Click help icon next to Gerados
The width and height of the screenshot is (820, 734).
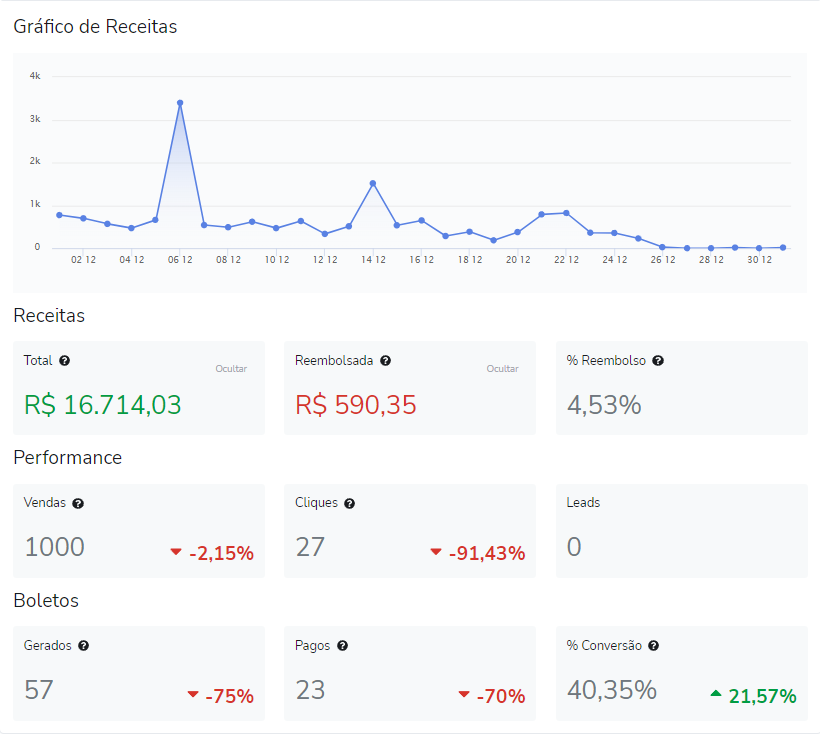click(x=83, y=646)
